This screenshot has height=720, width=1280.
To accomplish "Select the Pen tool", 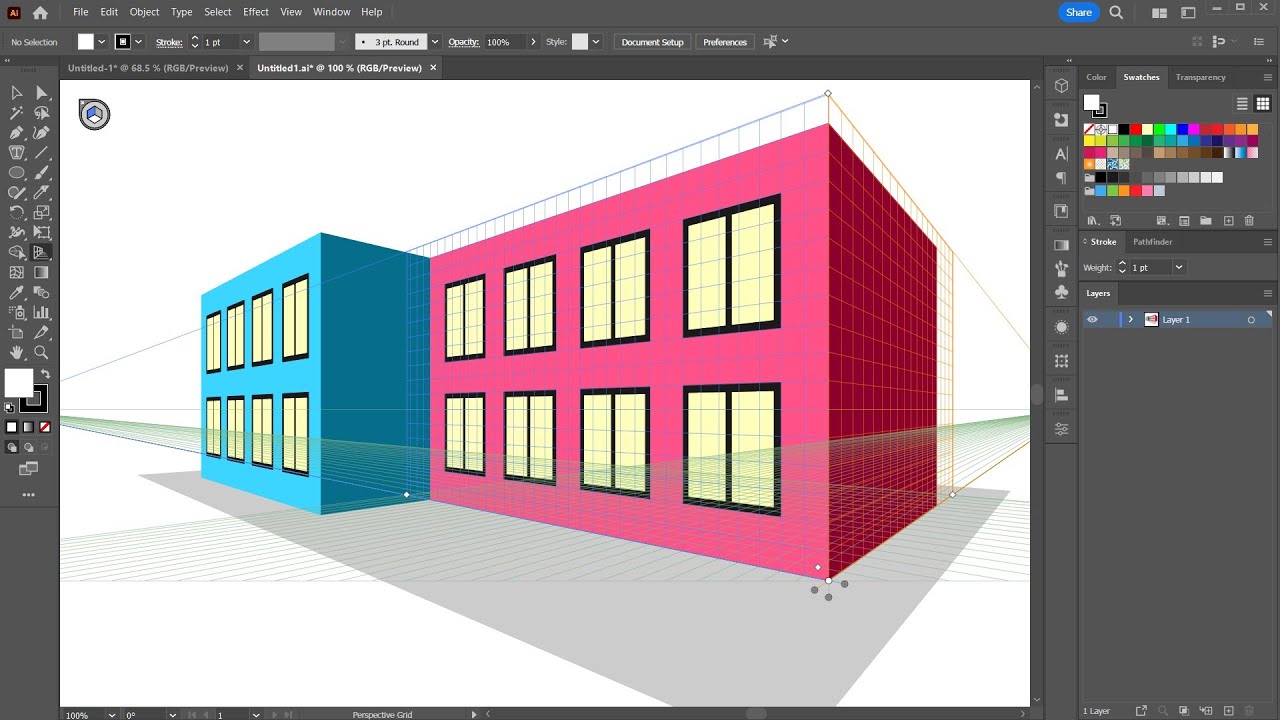I will [16, 132].
